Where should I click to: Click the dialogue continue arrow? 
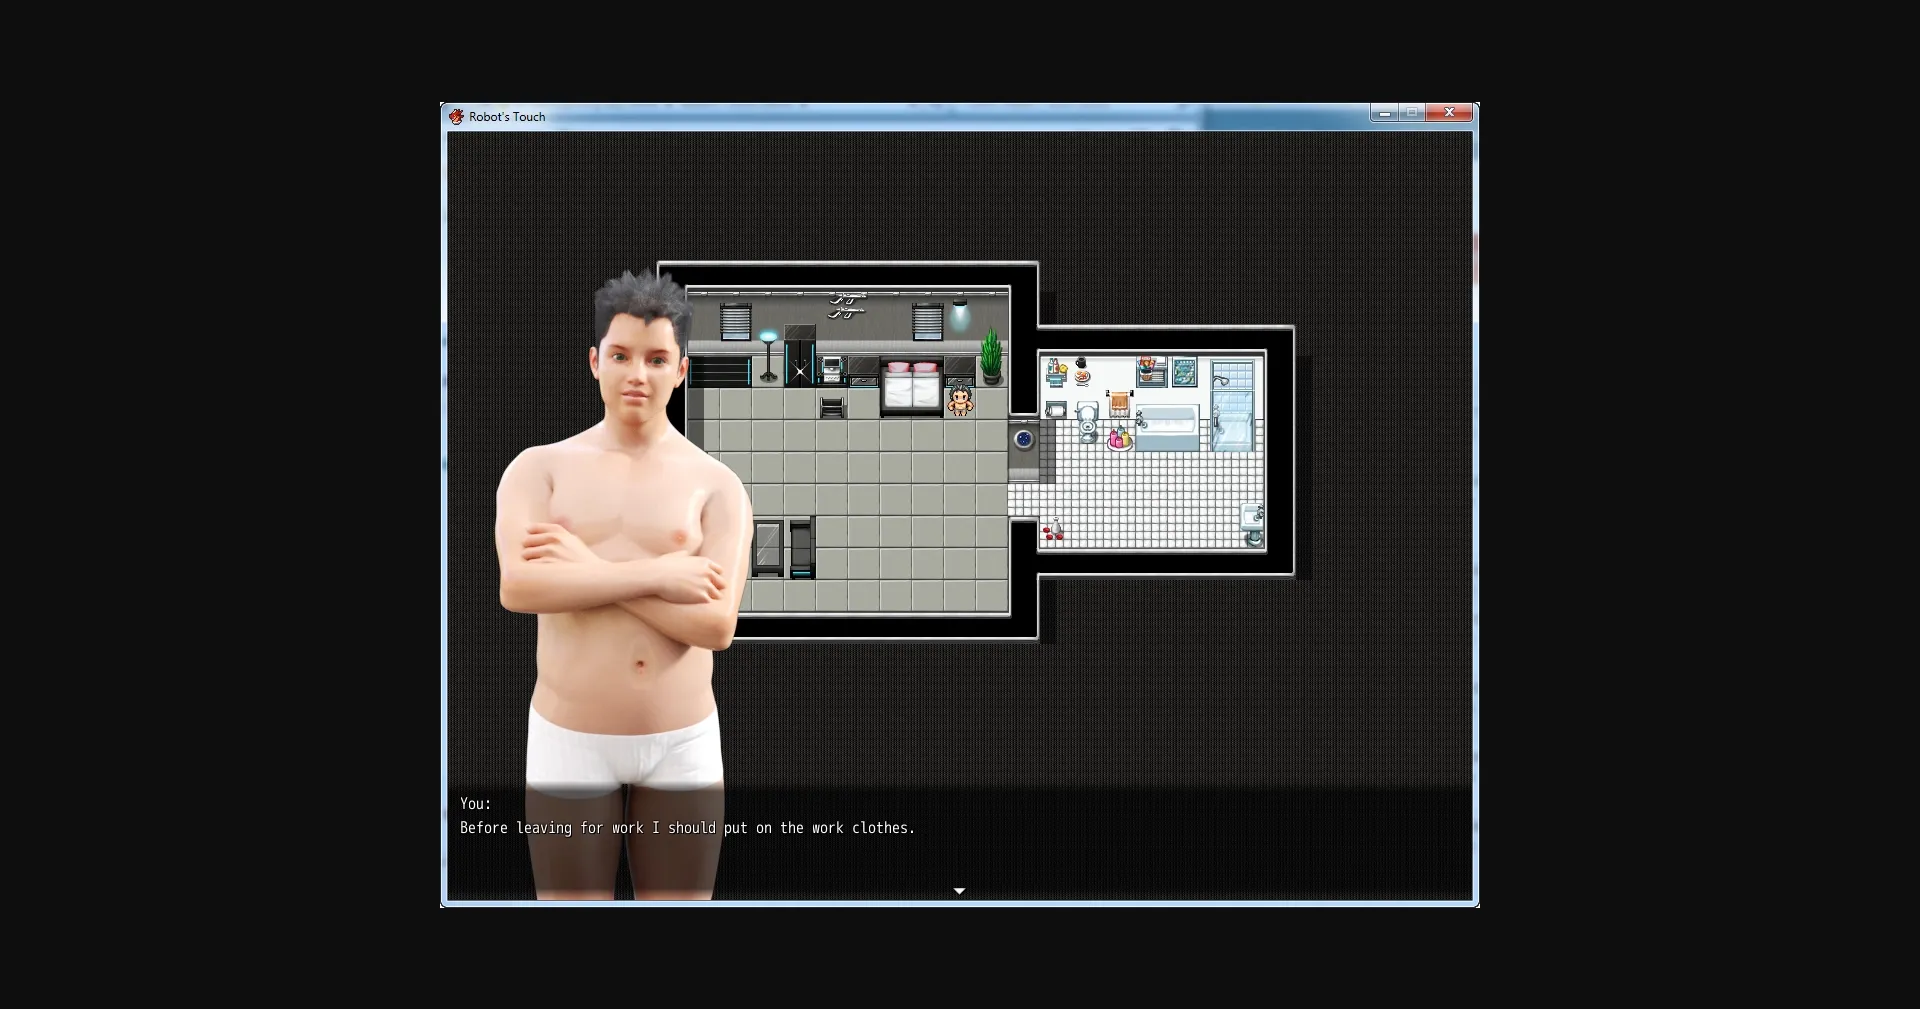pos(959,891)
